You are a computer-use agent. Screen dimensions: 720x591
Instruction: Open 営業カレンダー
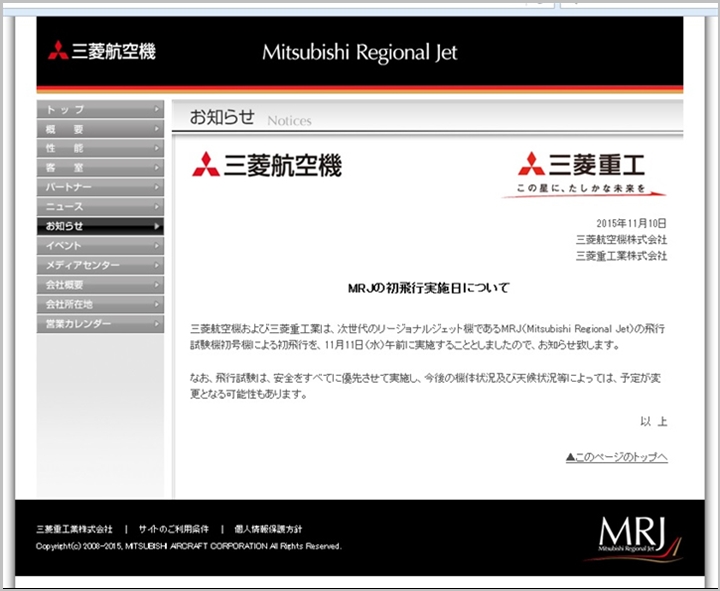100,324
